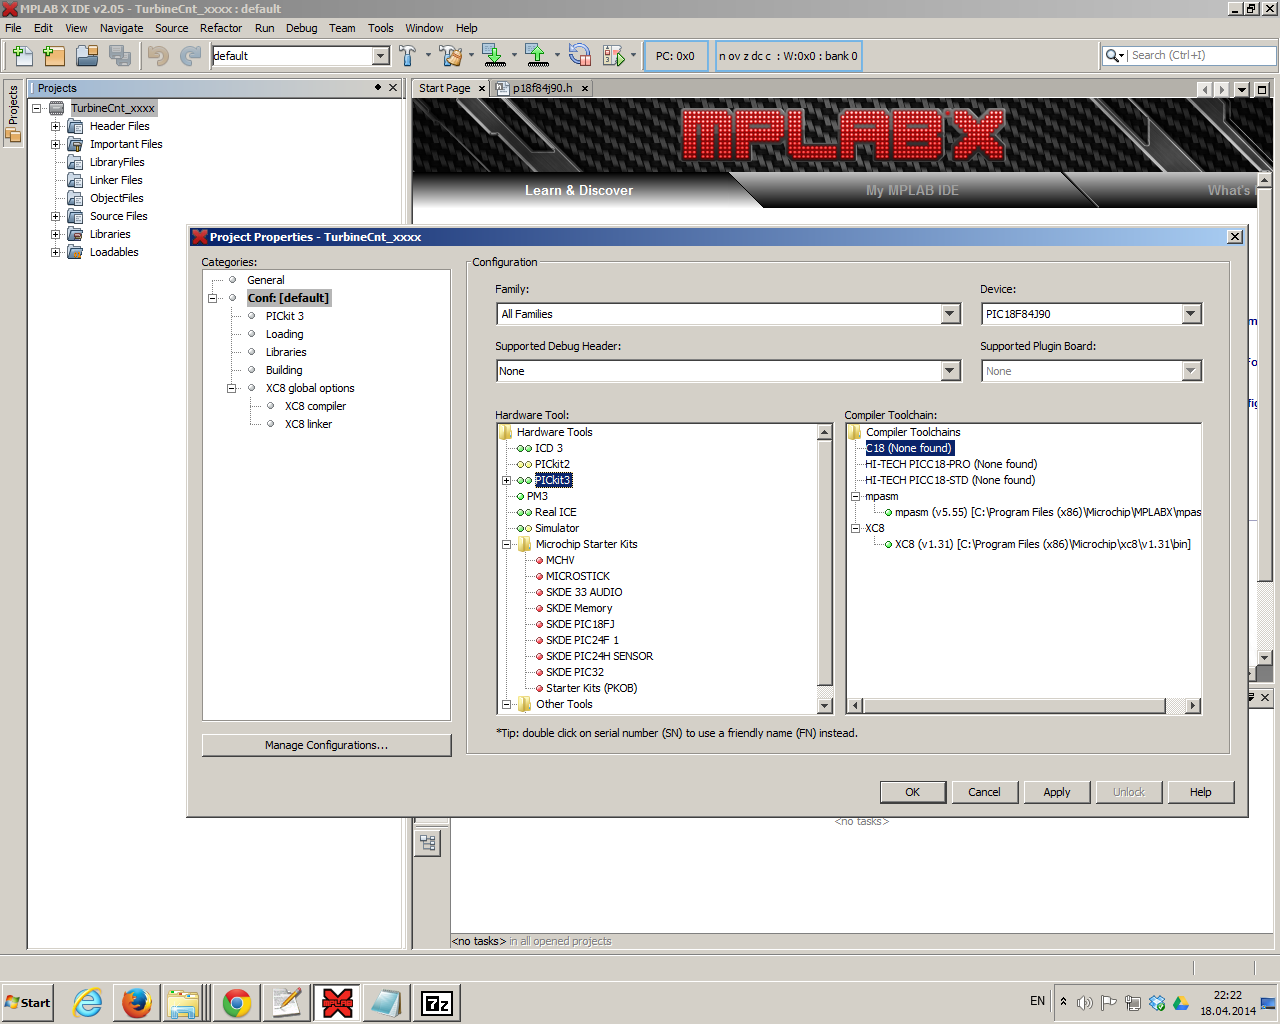This screenshot has width=1280, height=1024.
Task: Expand Header Files in Projects tree
Action: click(56, 126)
